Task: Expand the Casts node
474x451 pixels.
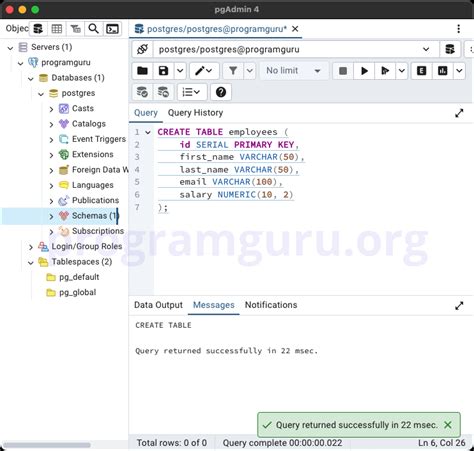Action: (x=51, y=109)
